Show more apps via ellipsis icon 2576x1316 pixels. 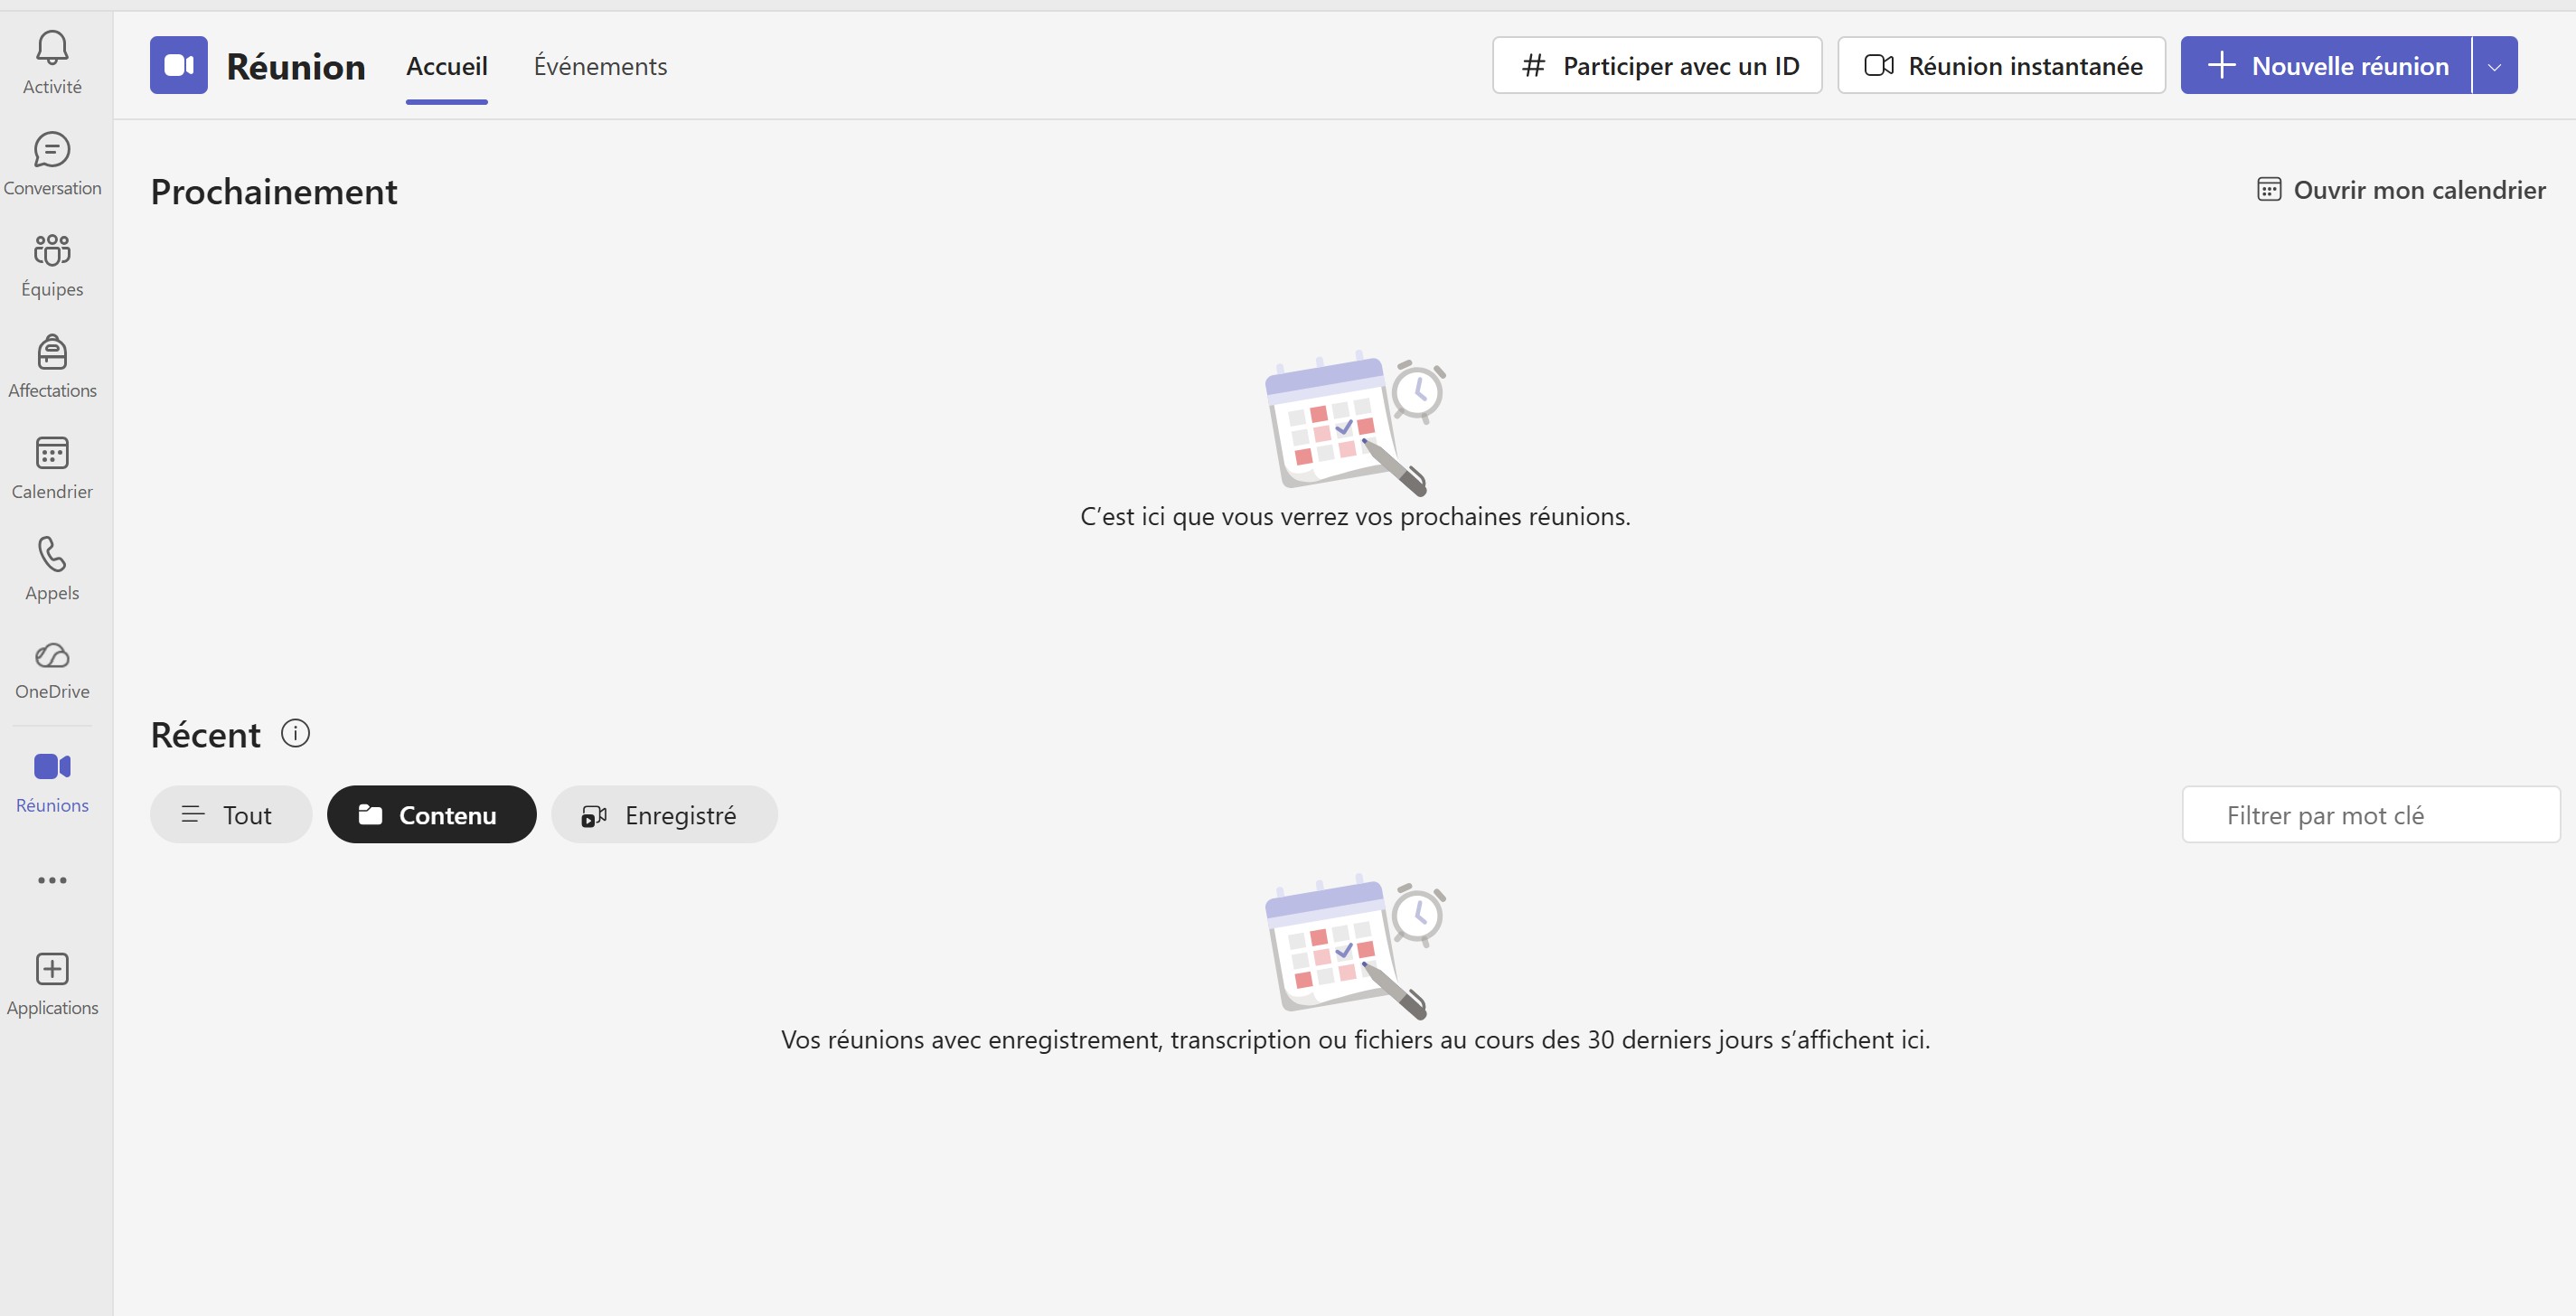tap(52, 881)
